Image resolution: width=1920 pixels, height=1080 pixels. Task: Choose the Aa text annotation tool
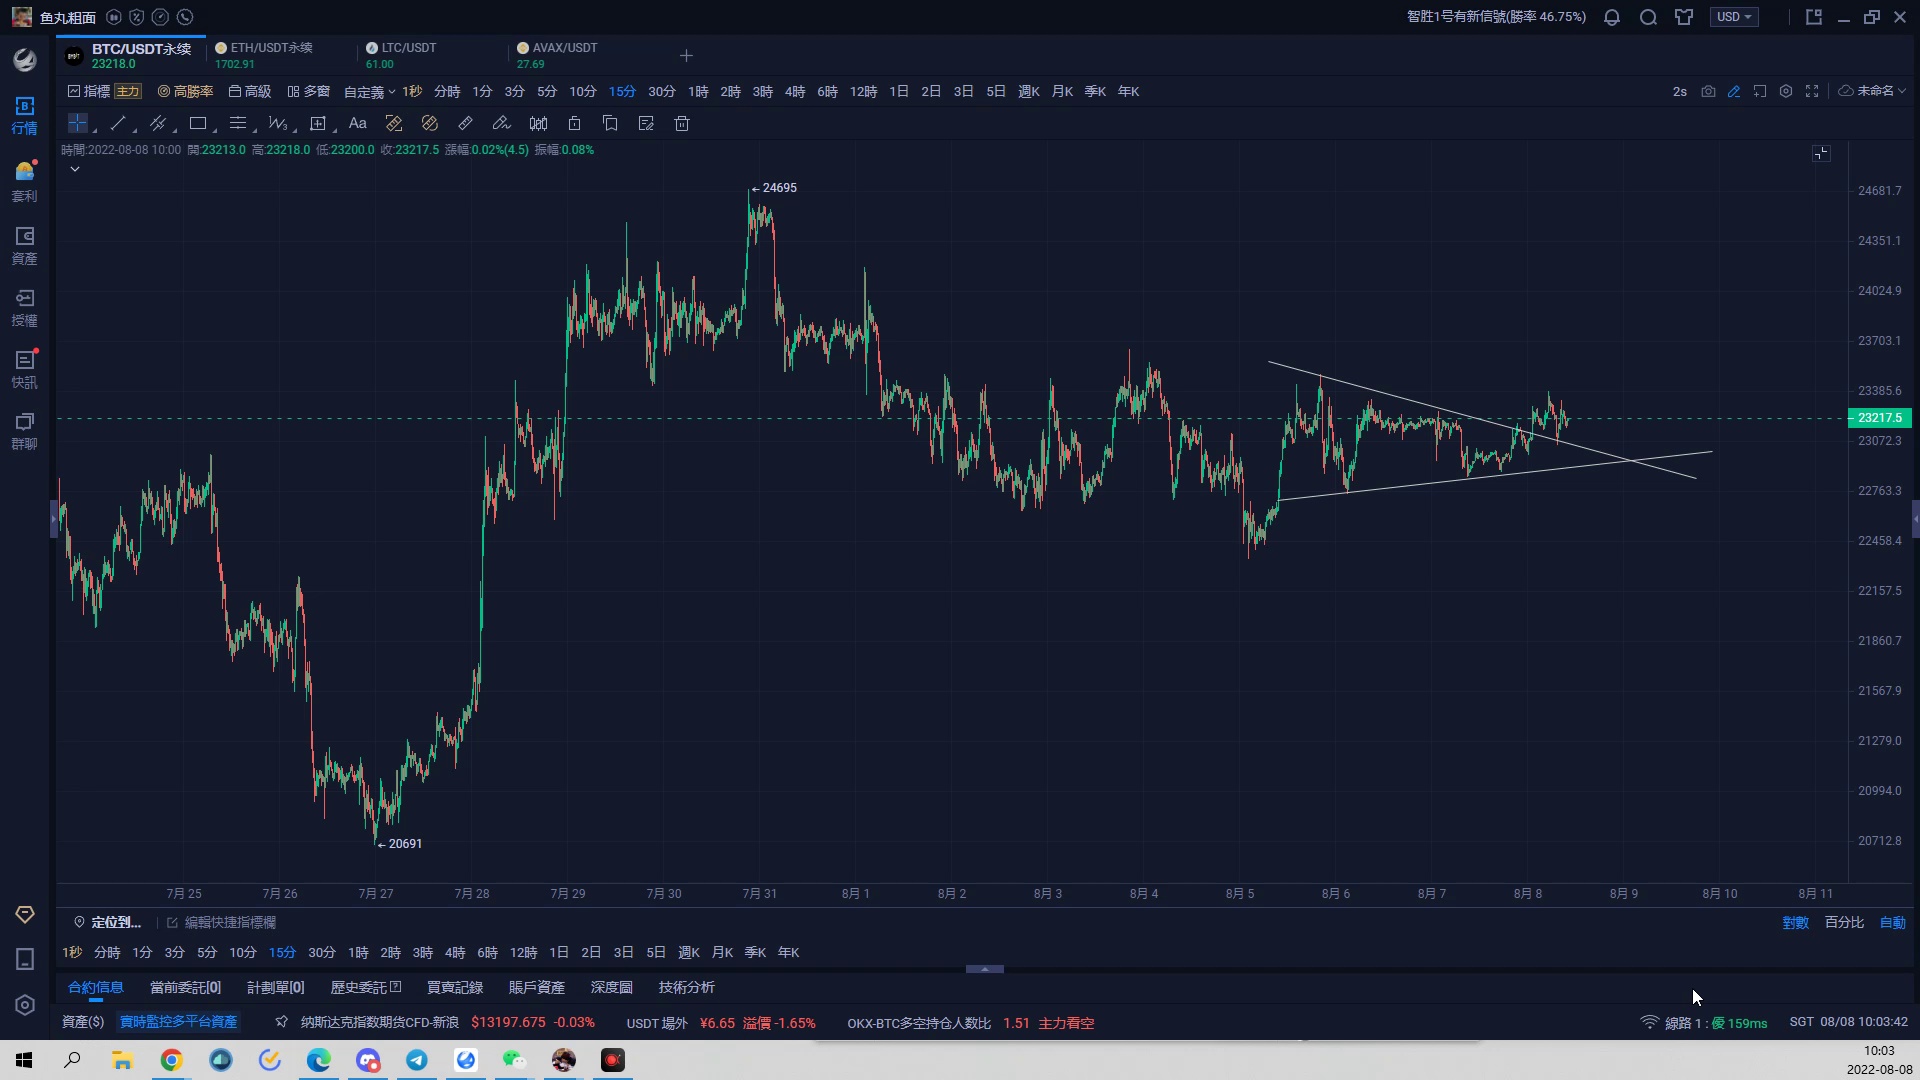357,123
